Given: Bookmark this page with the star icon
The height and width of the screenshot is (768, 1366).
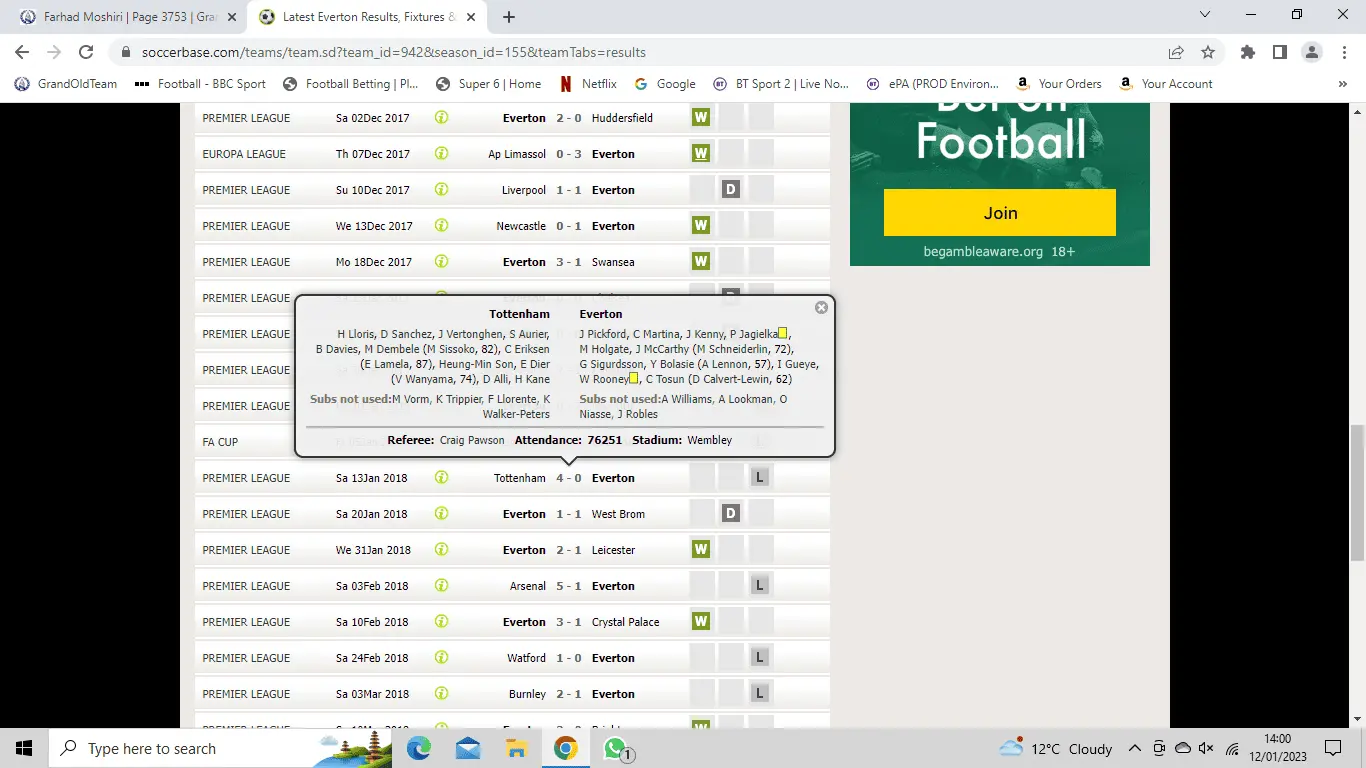Looking at the screenshot, I should (1208, 52).
